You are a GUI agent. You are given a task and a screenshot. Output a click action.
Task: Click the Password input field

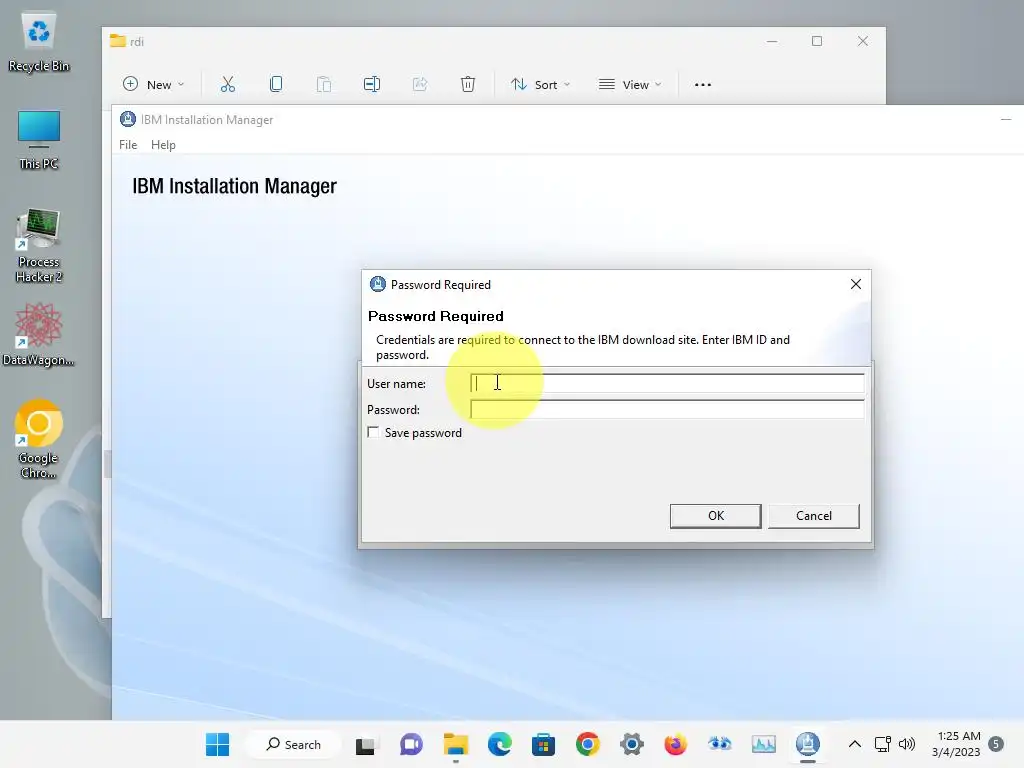667,409
